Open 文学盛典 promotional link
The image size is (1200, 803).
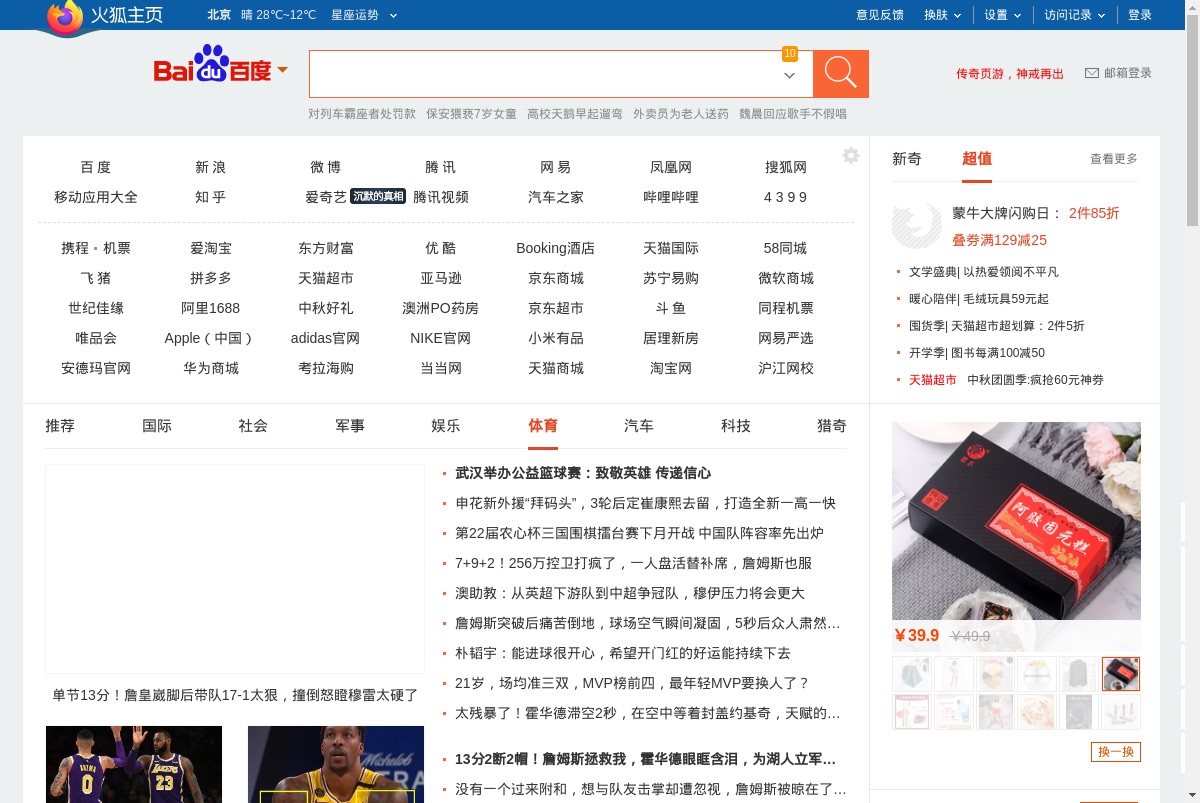(984, 272)
